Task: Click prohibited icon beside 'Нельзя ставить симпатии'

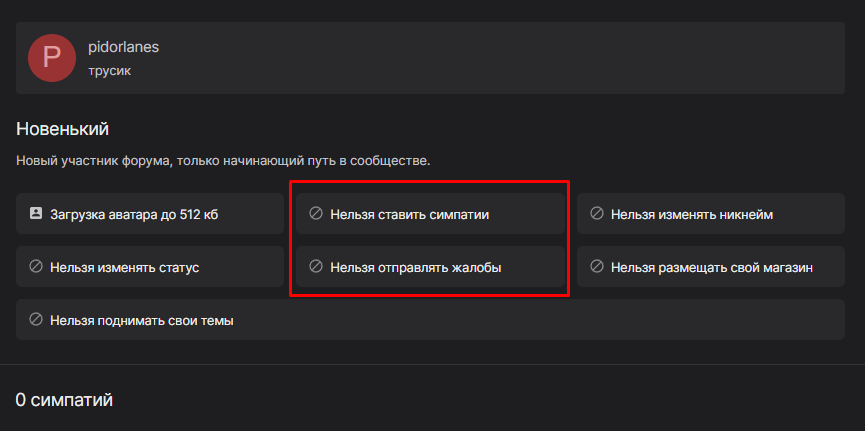Action: point(316,214)
